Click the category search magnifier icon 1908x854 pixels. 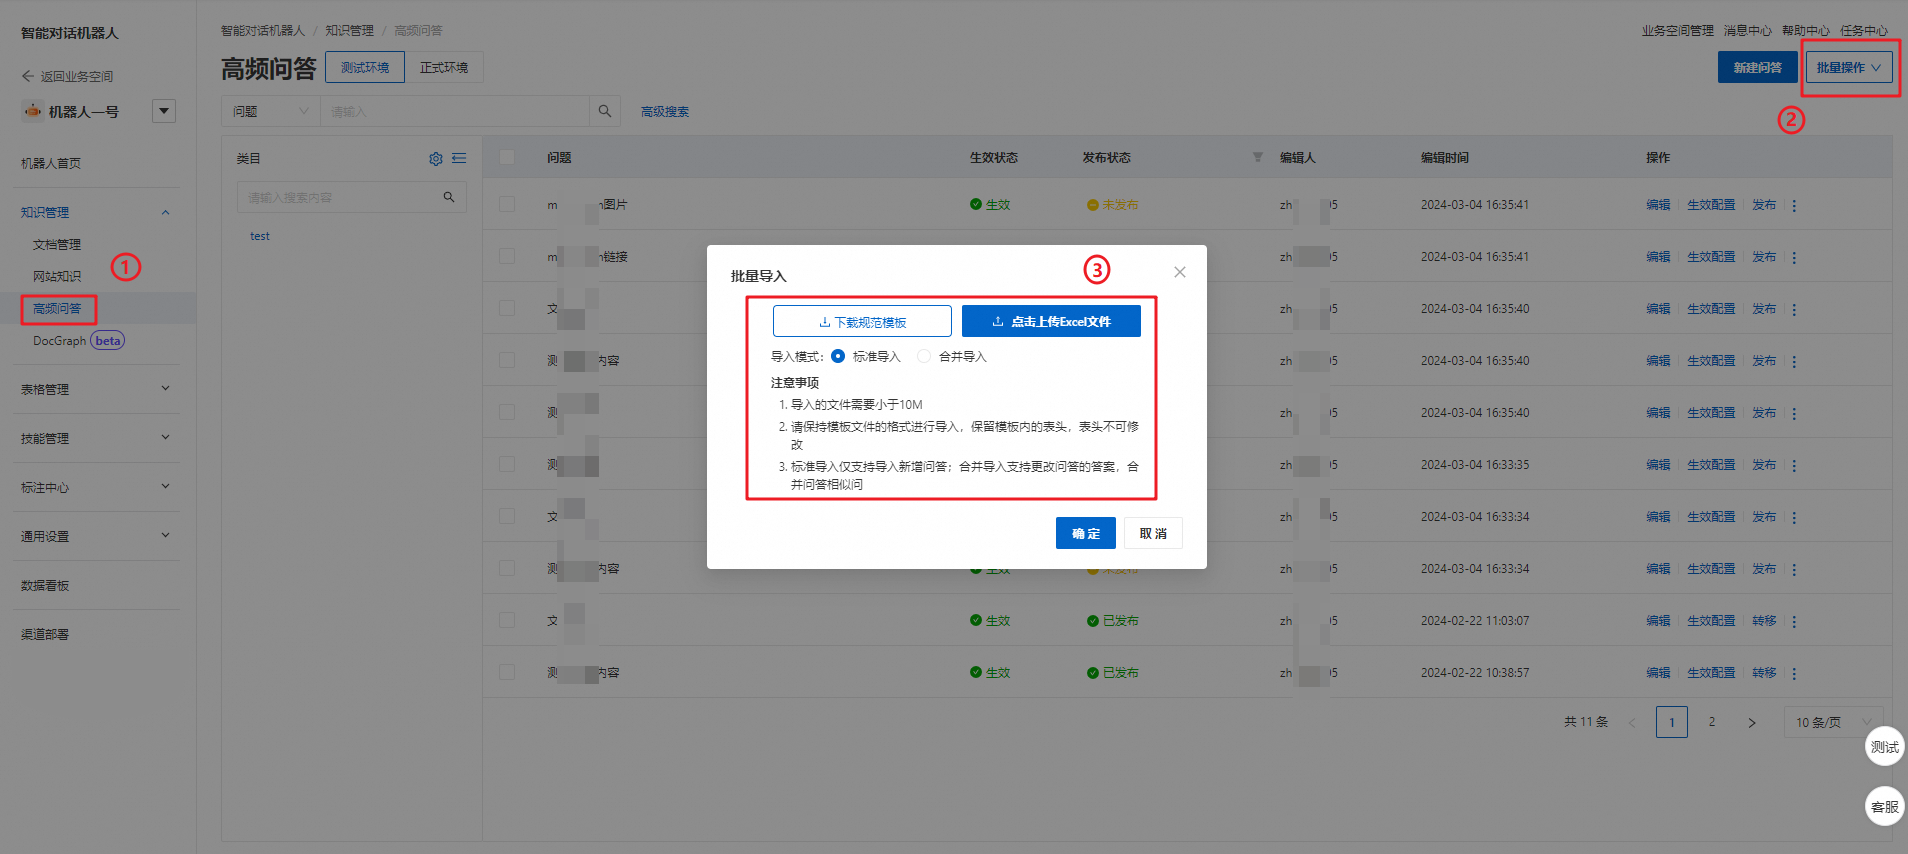[x=449, y=197]
